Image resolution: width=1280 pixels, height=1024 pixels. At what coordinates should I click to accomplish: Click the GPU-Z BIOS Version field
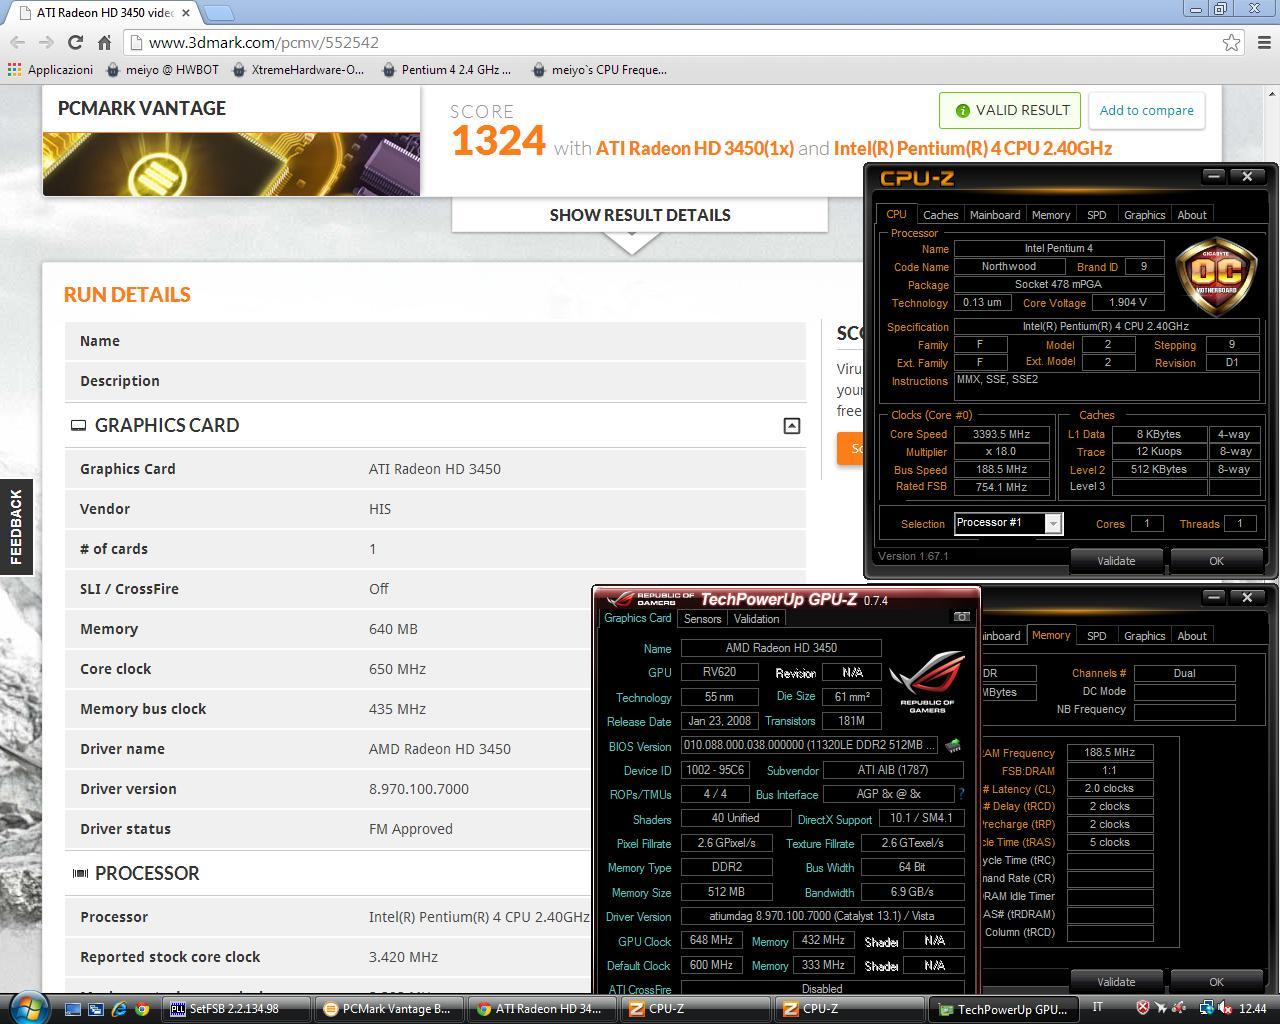[x=810, y=745]
